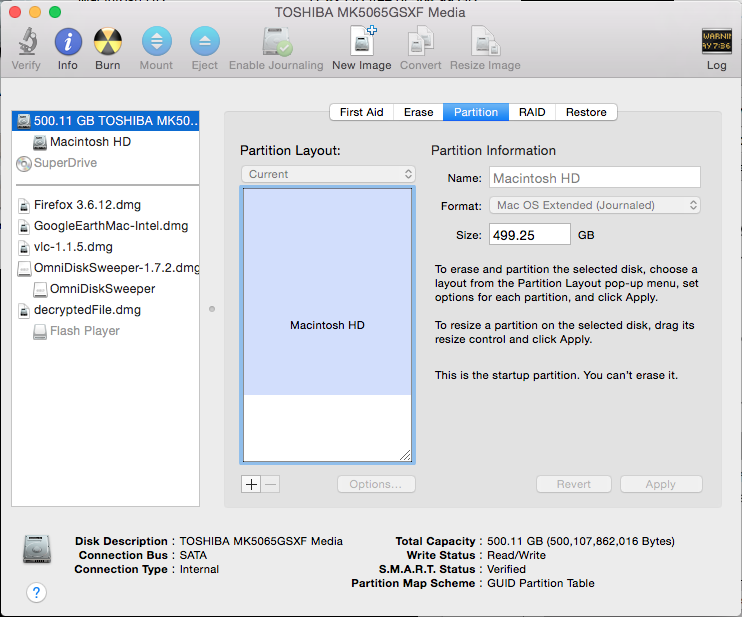Switch to the Erase tab
Image resolution: width=742 pixels, height=617 pixels.
(418, 112)
